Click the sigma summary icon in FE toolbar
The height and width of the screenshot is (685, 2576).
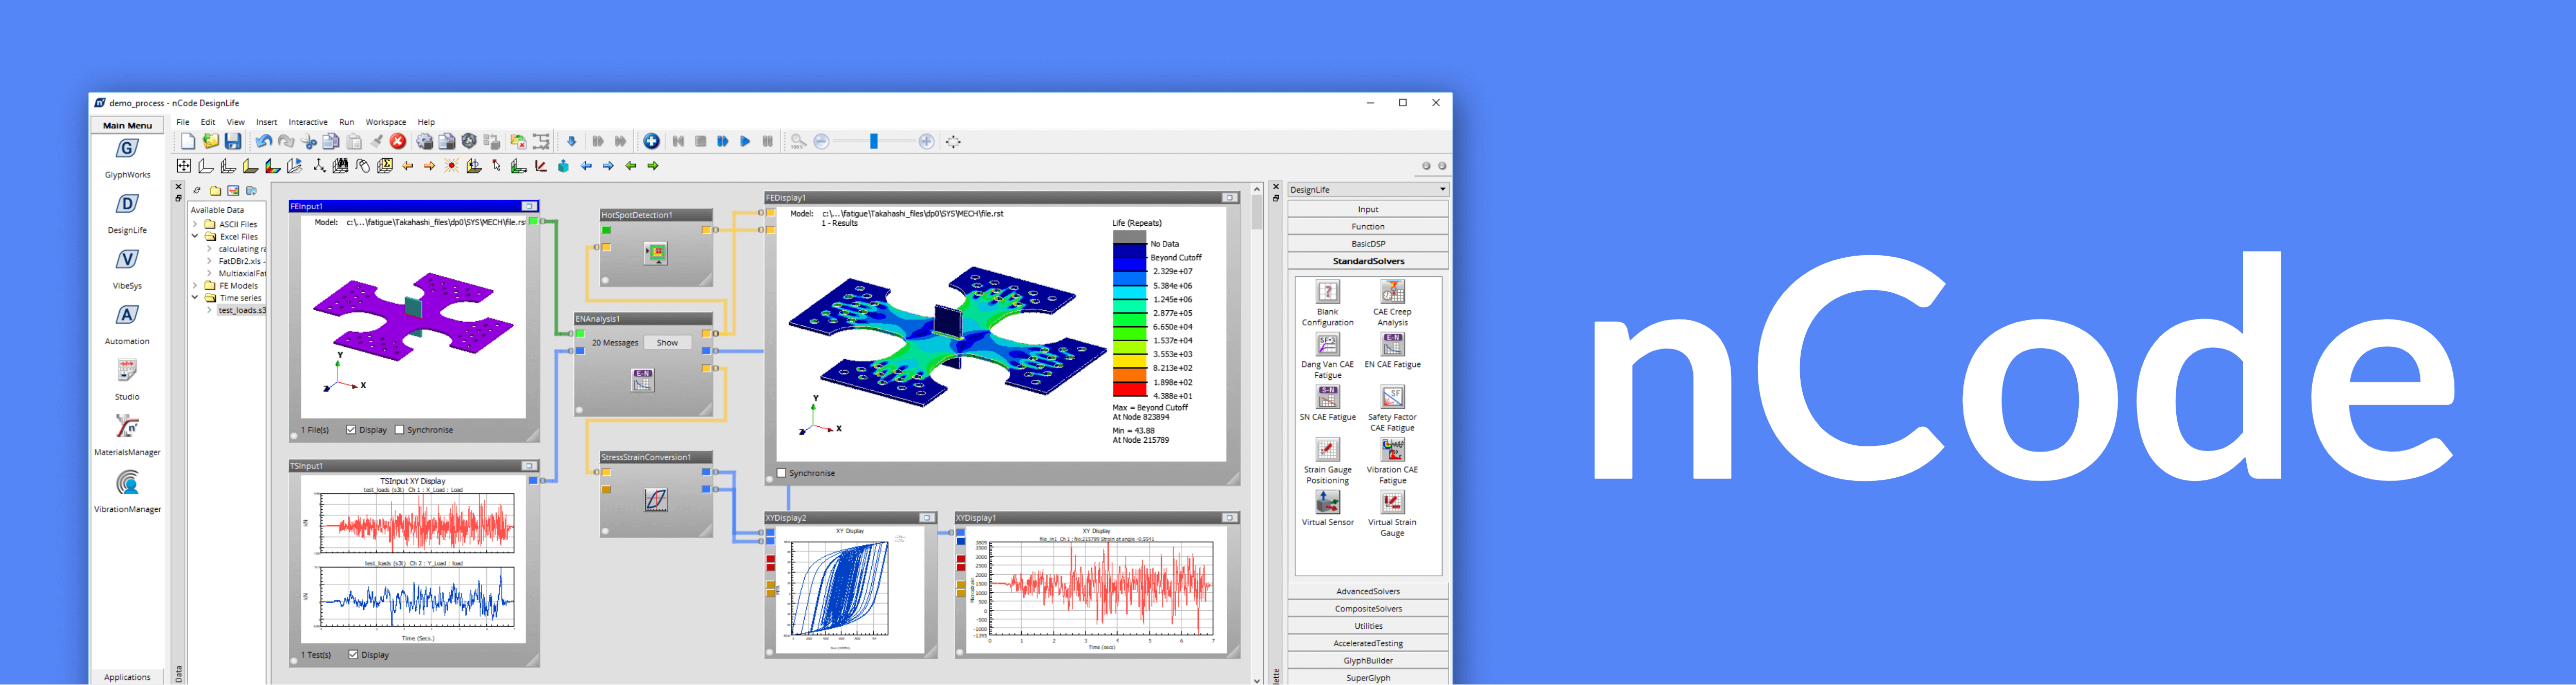[385, 166]
